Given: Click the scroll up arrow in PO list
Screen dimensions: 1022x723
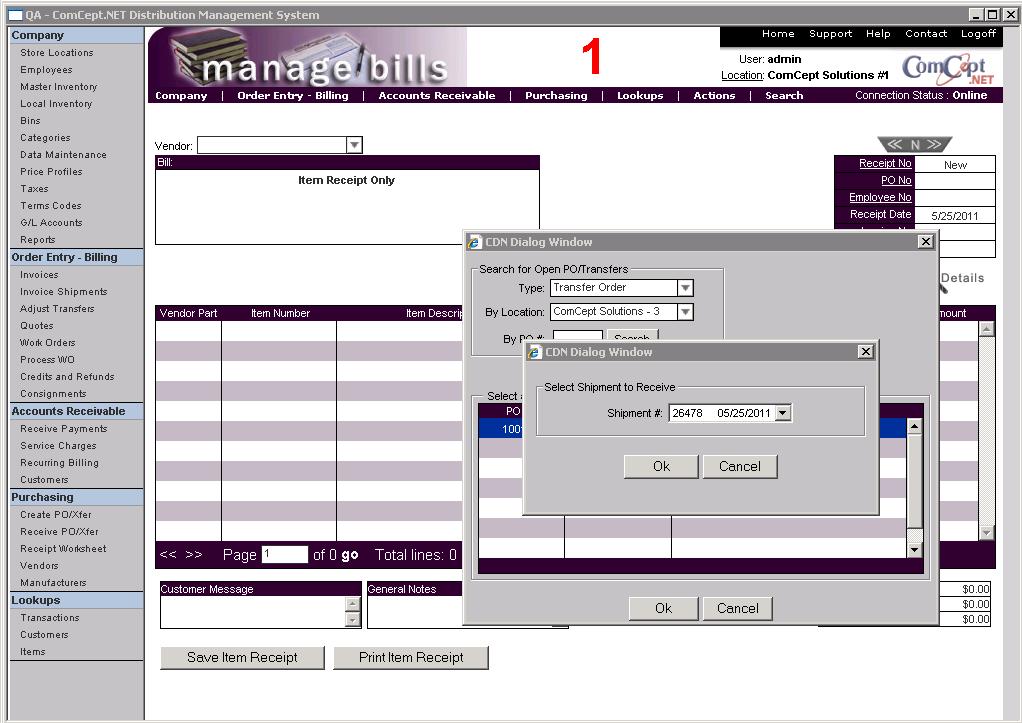Looking at the screenshot, I should pos(913,427).
